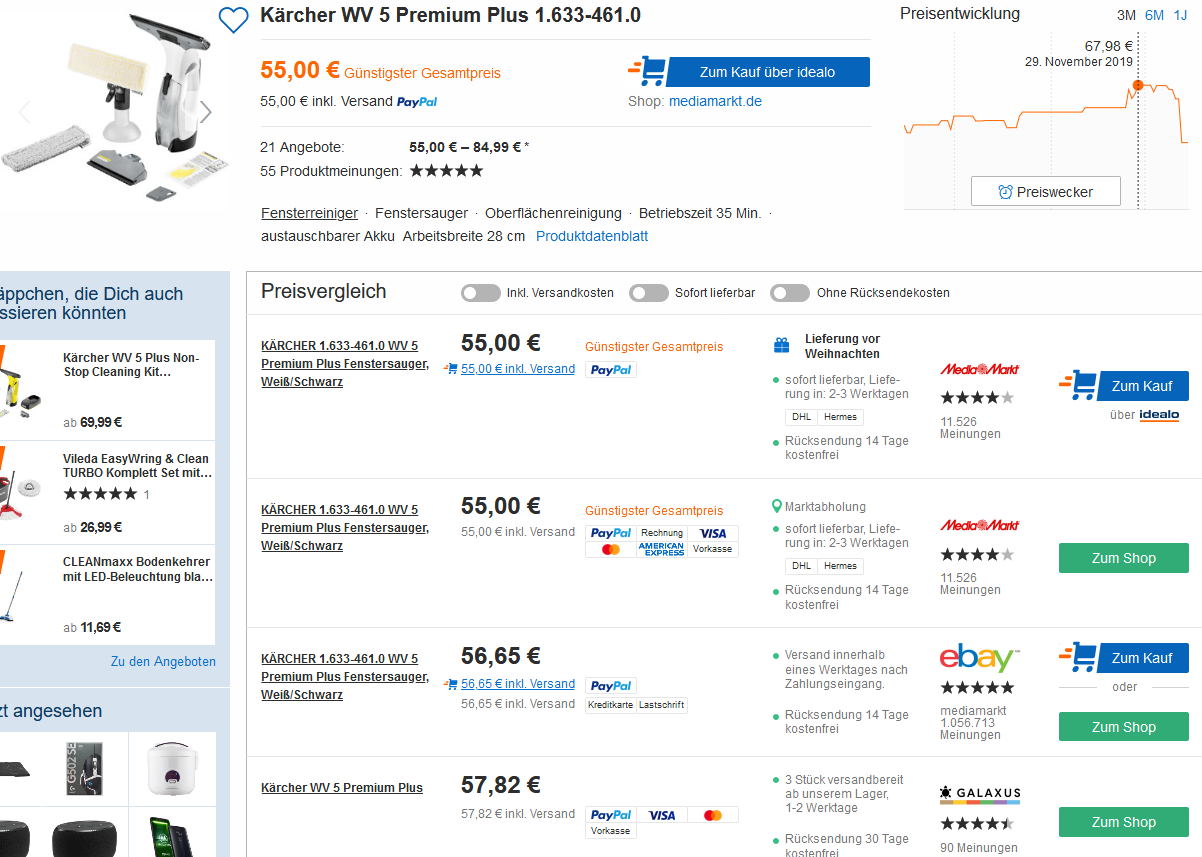Click the heart wishlist icon
Screen dimensions: 1202x857
coord(233,19)
